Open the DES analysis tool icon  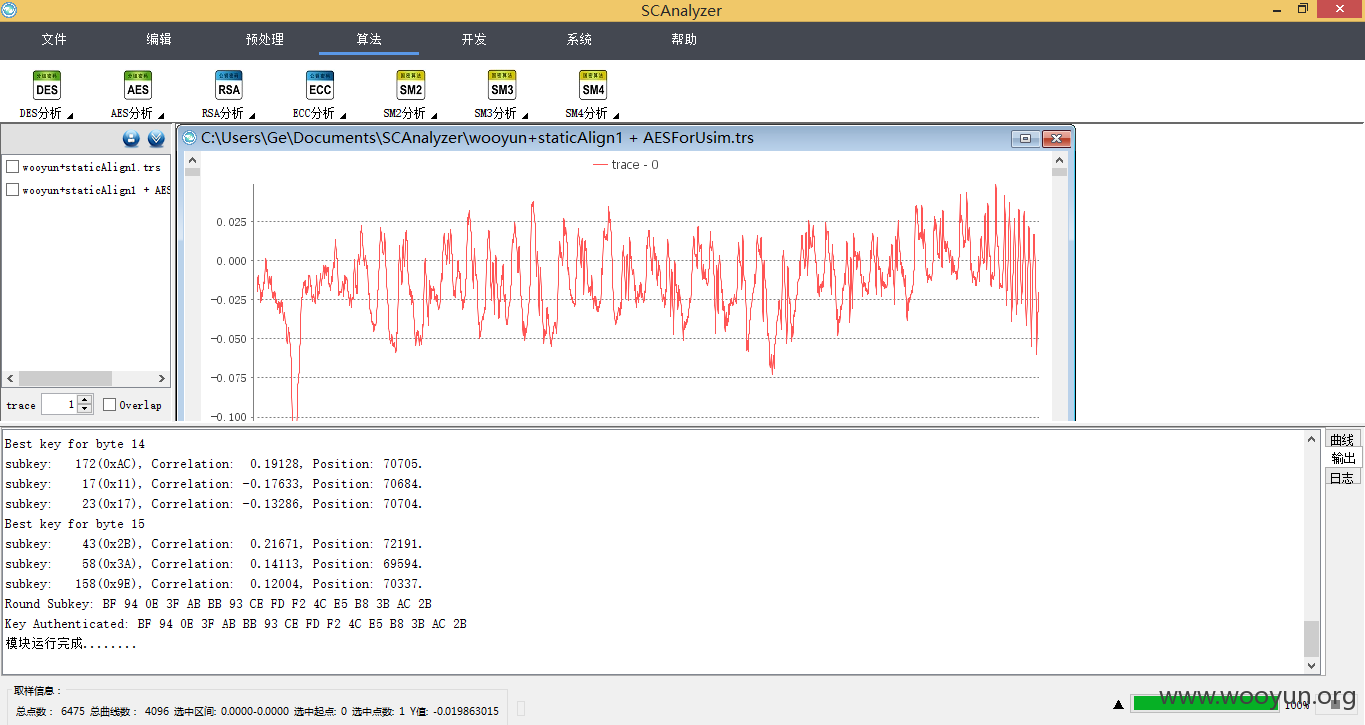(x=47, y=85)
